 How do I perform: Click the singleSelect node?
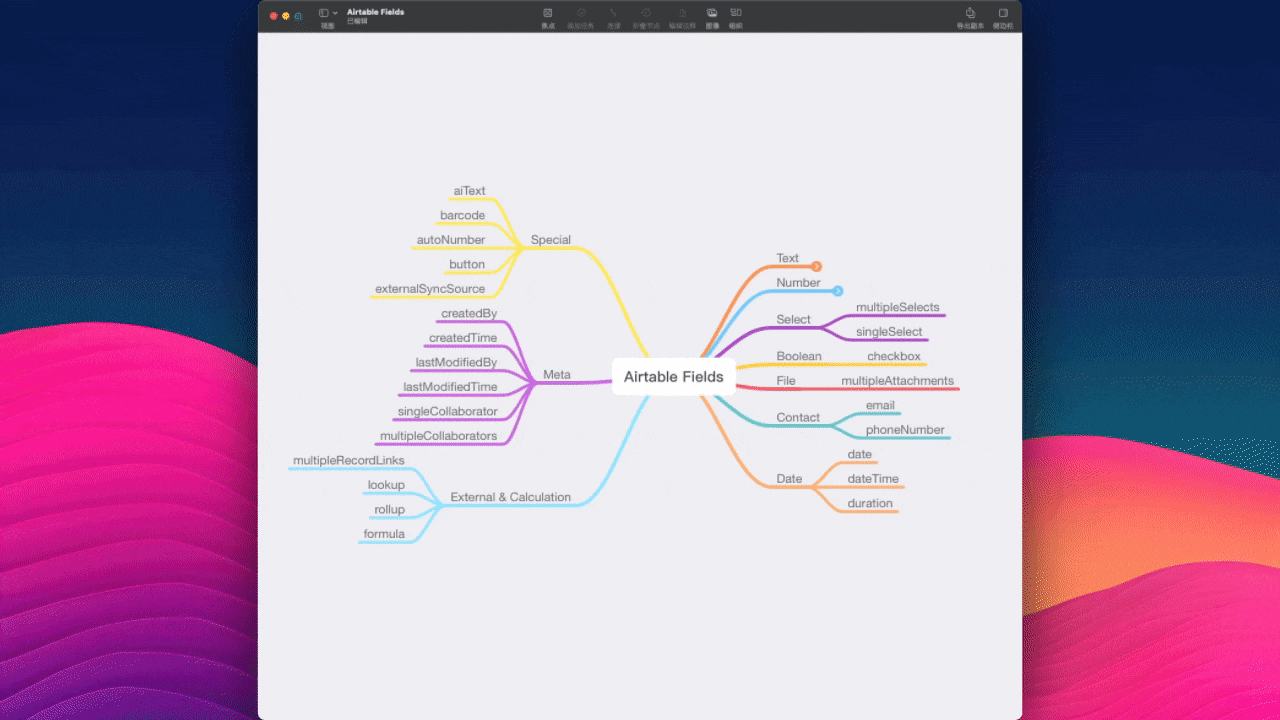[x=889, y=332]
